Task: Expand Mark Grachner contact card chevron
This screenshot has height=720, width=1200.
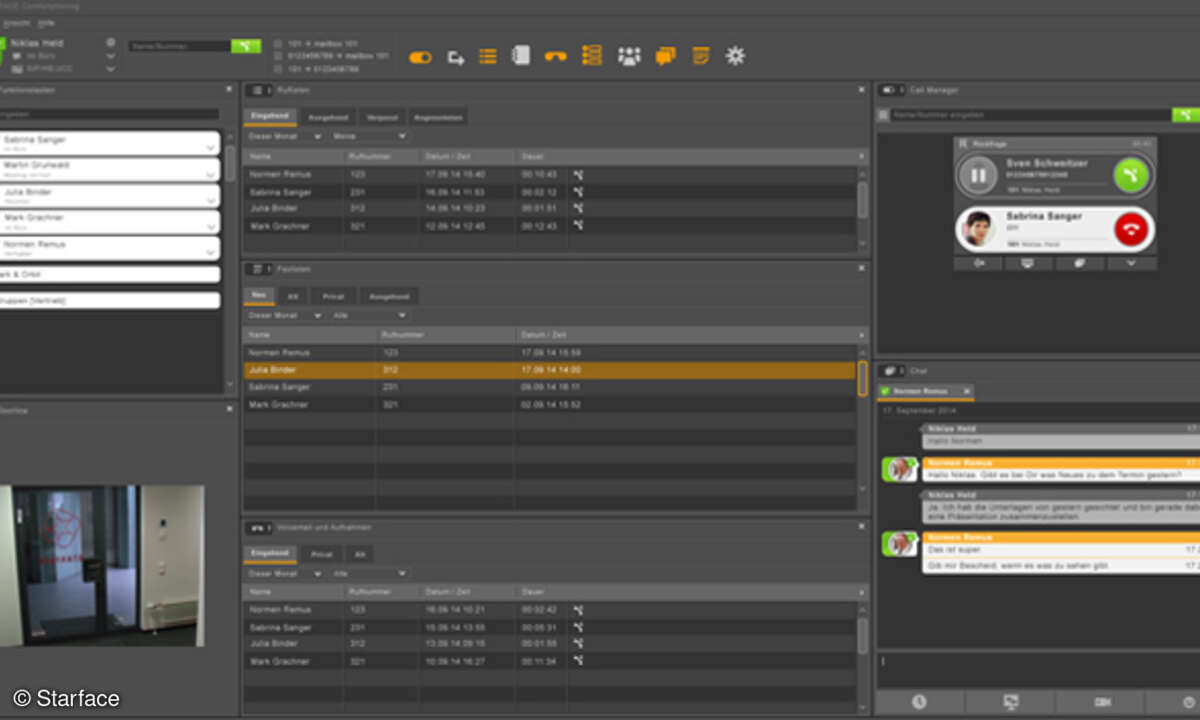Action: [210, 225]
